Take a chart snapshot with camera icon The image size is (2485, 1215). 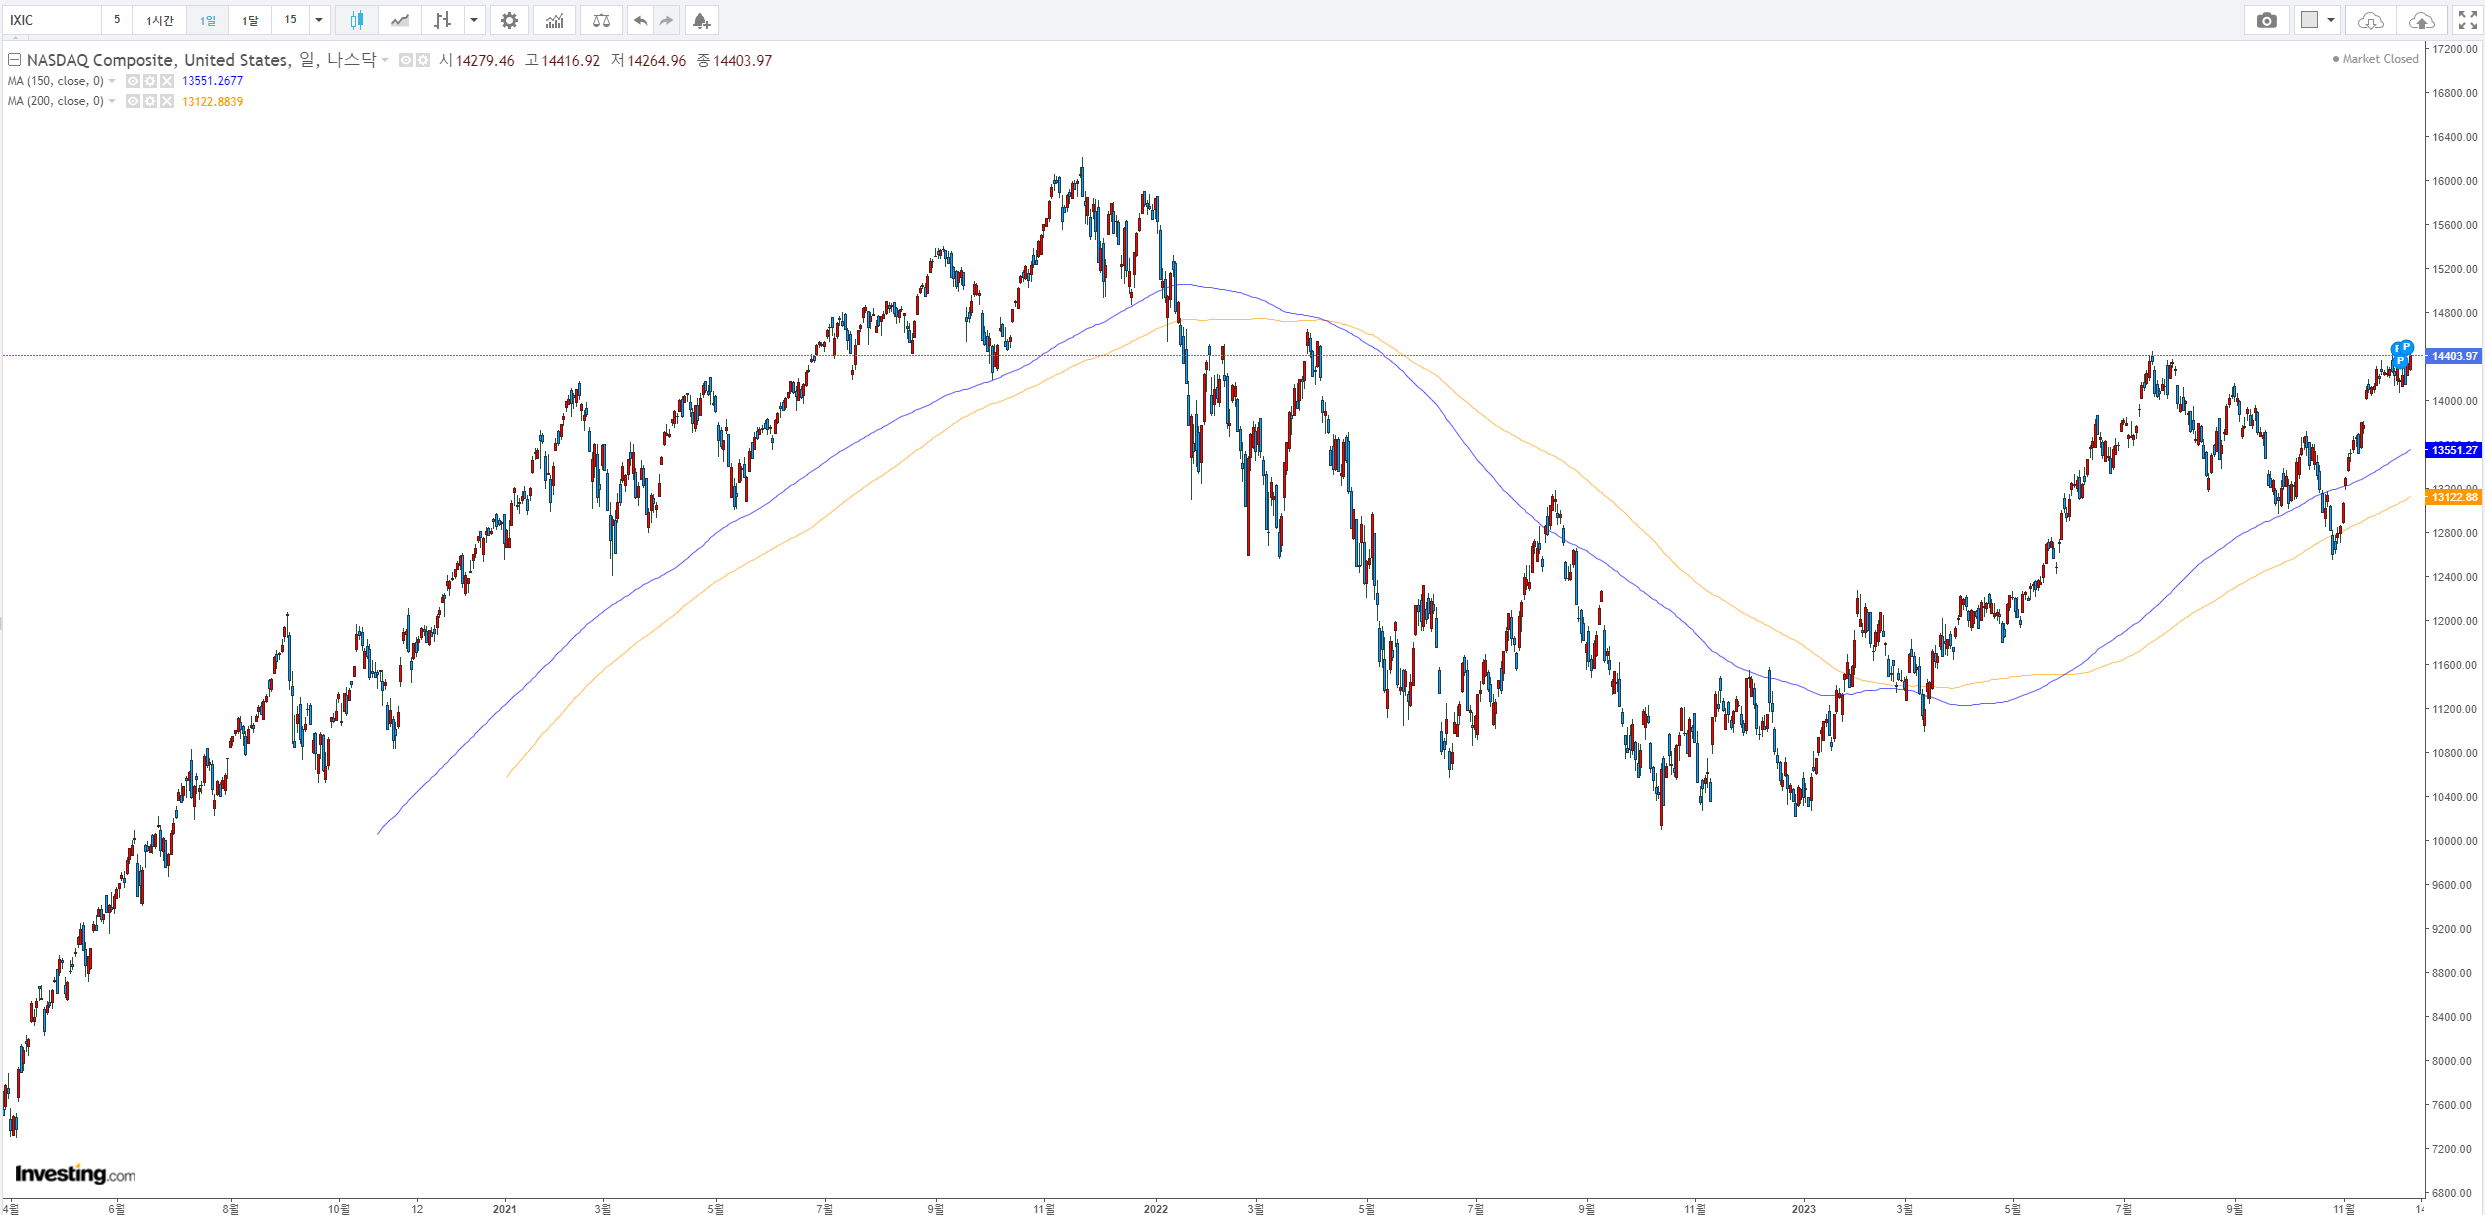(2266, 20)
